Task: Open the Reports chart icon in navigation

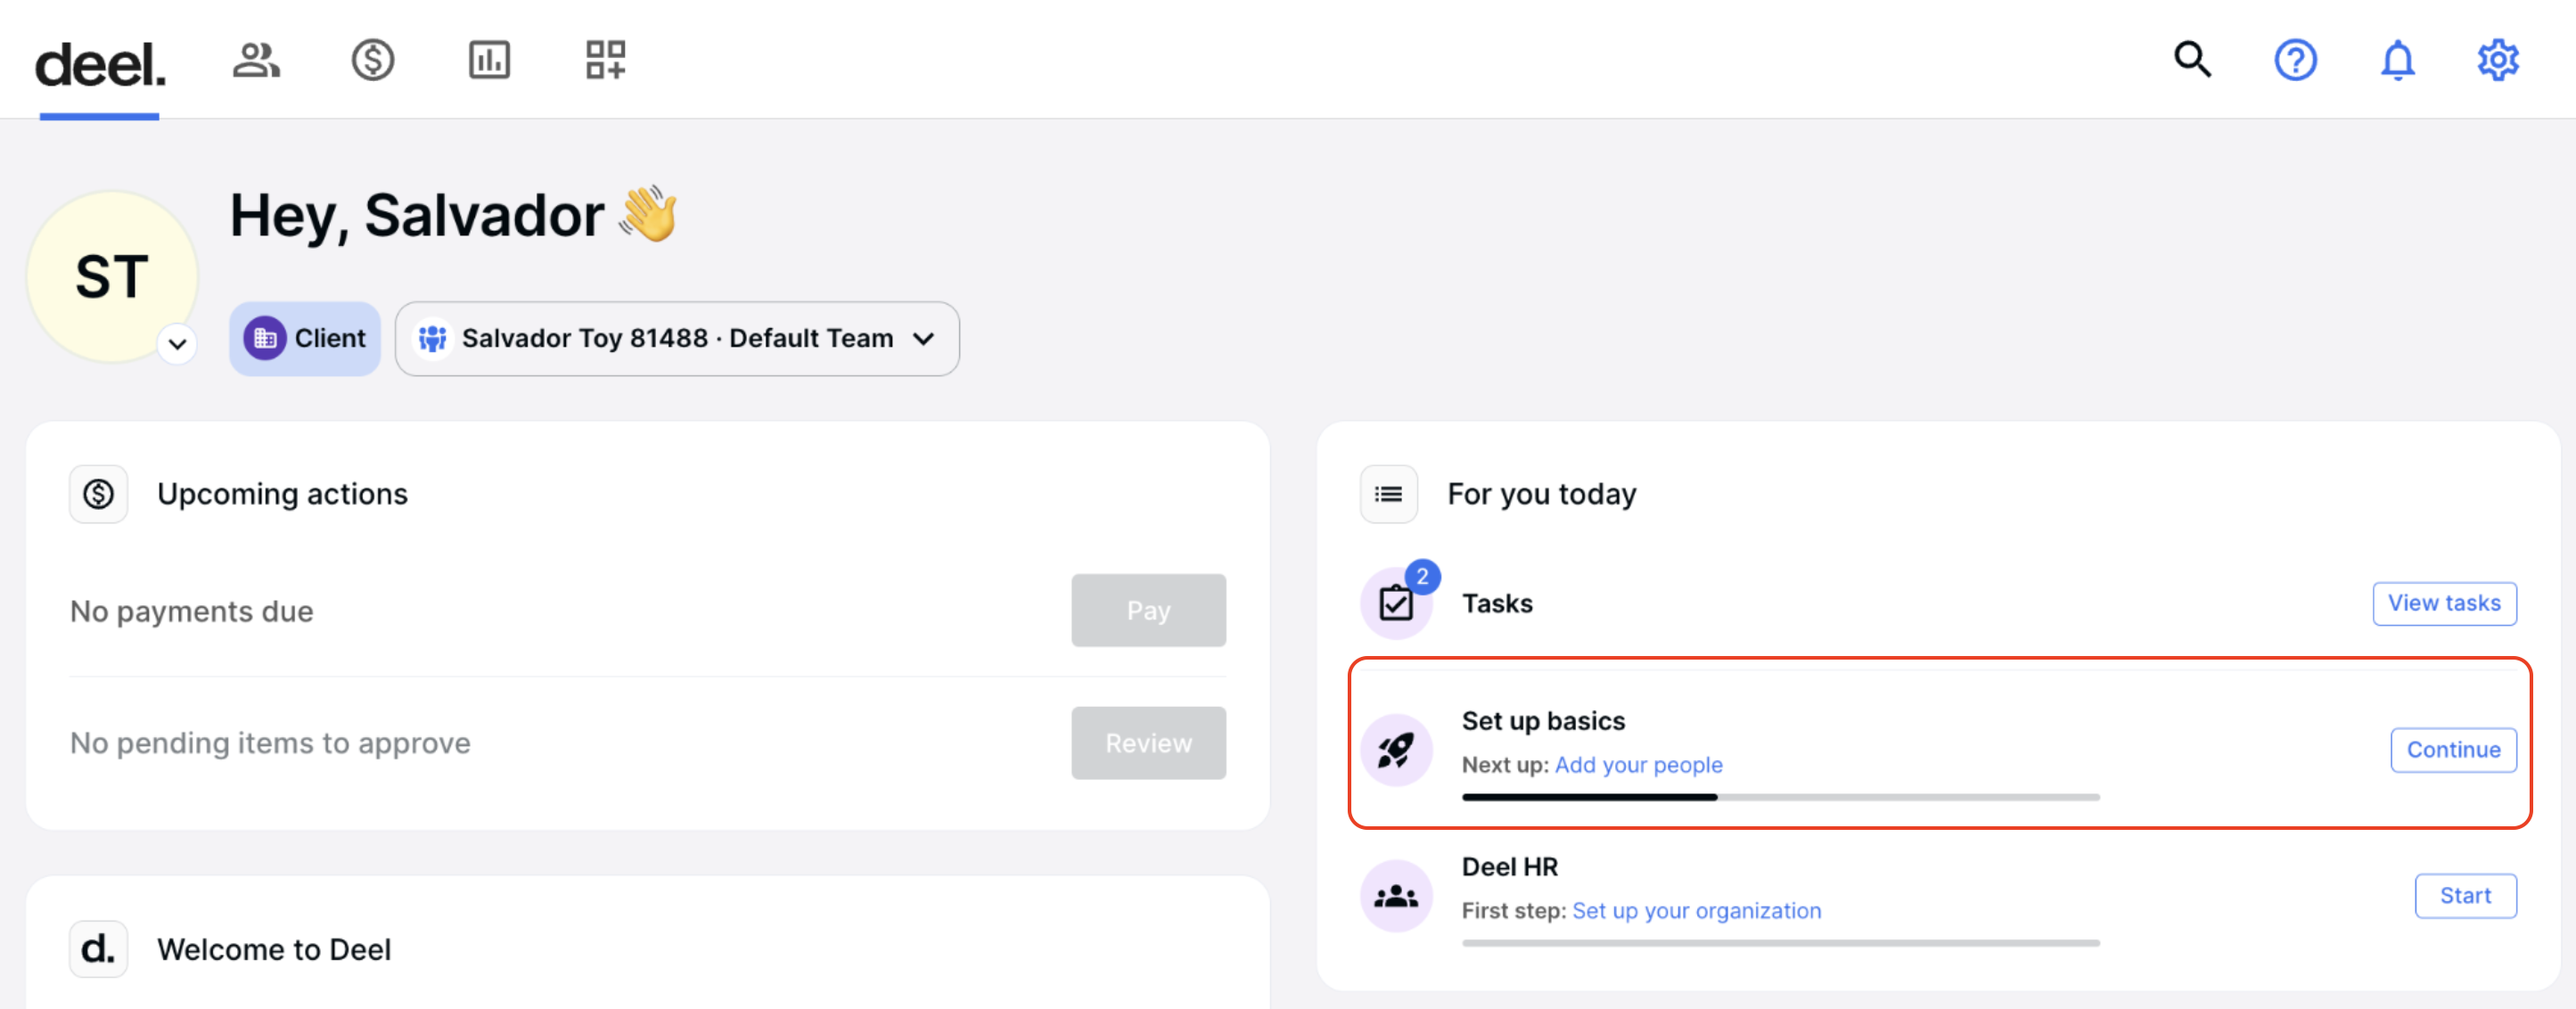Action: point(489,60)
